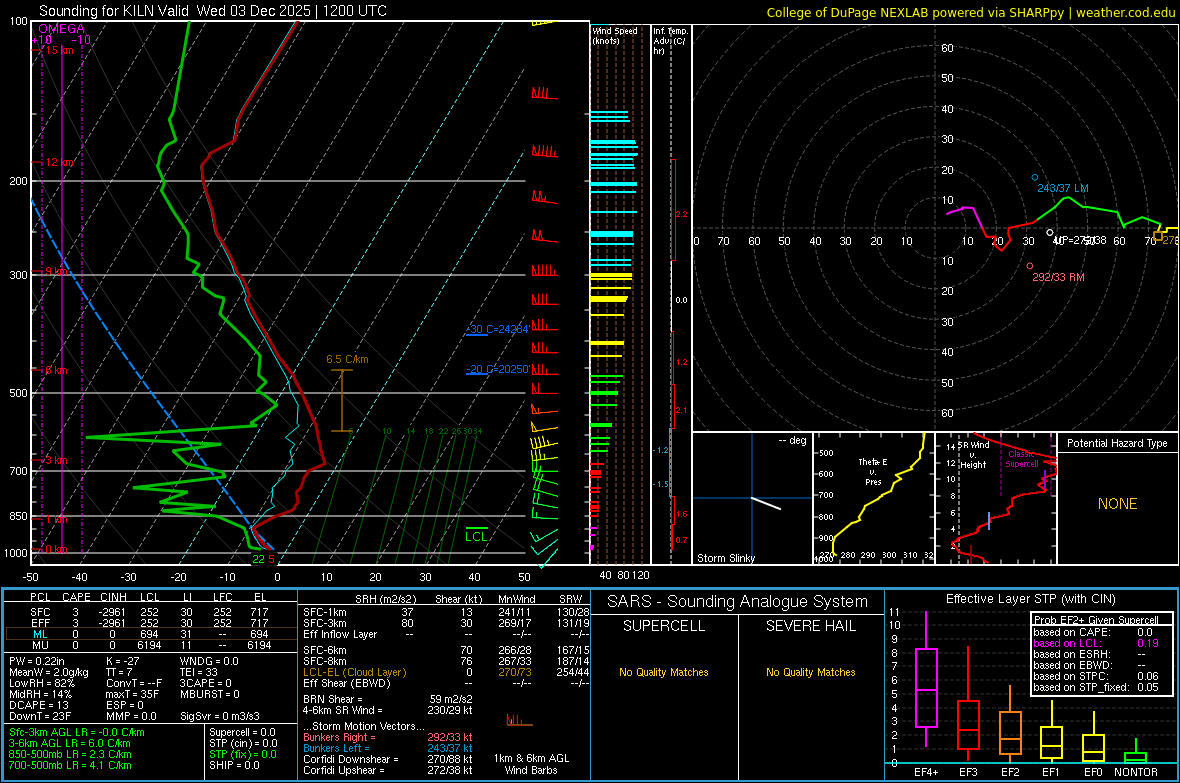The image size is (1180, 783).
Task: Click the Potential Hazard Type header
Action: point(1117,443)
